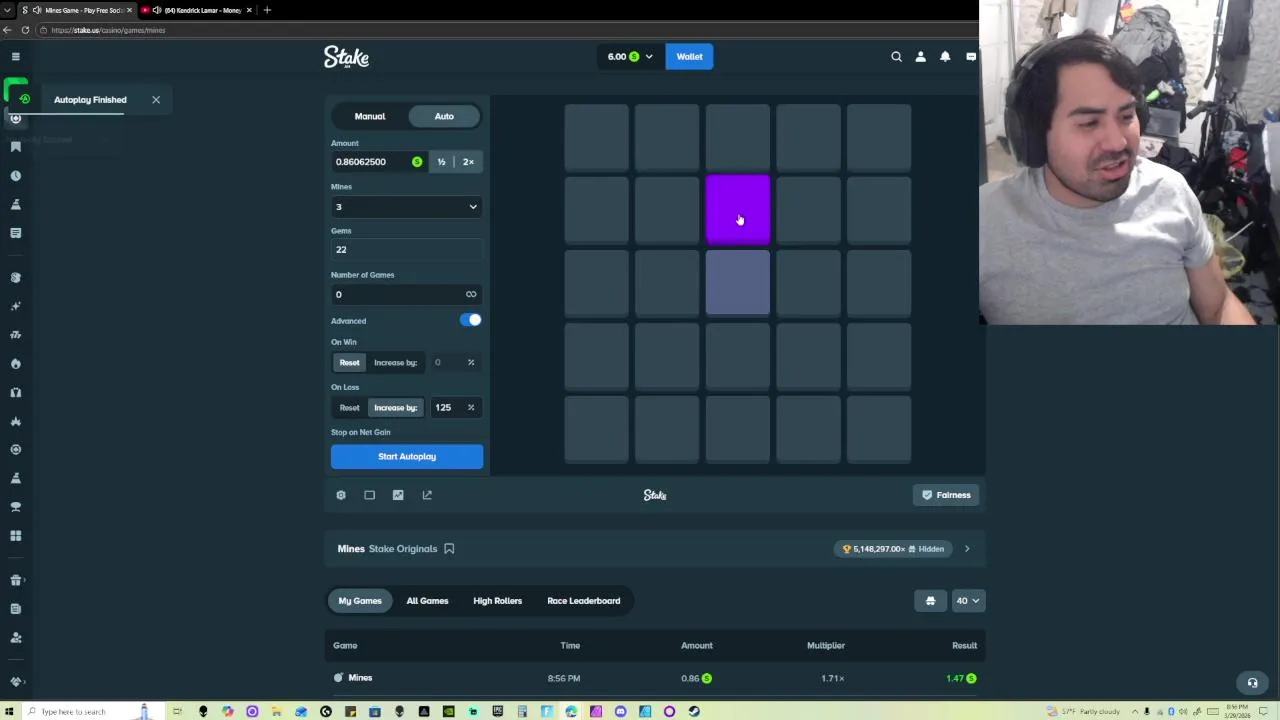Click the ghost mode incognito icon
The height and width of the screenshot is (720, 1280).
tap(930, 601)
